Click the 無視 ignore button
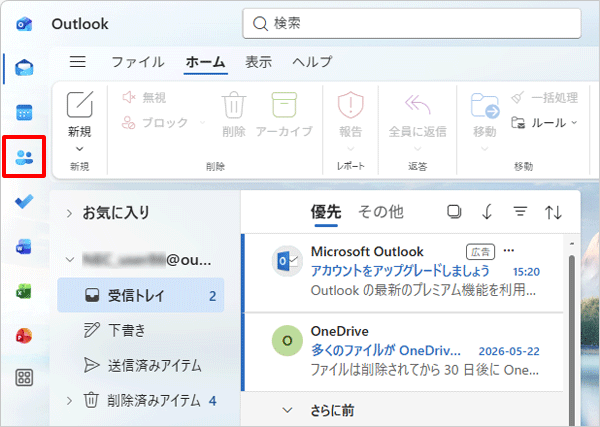This screenshot has height=427, width=600. tap(144, 98)
